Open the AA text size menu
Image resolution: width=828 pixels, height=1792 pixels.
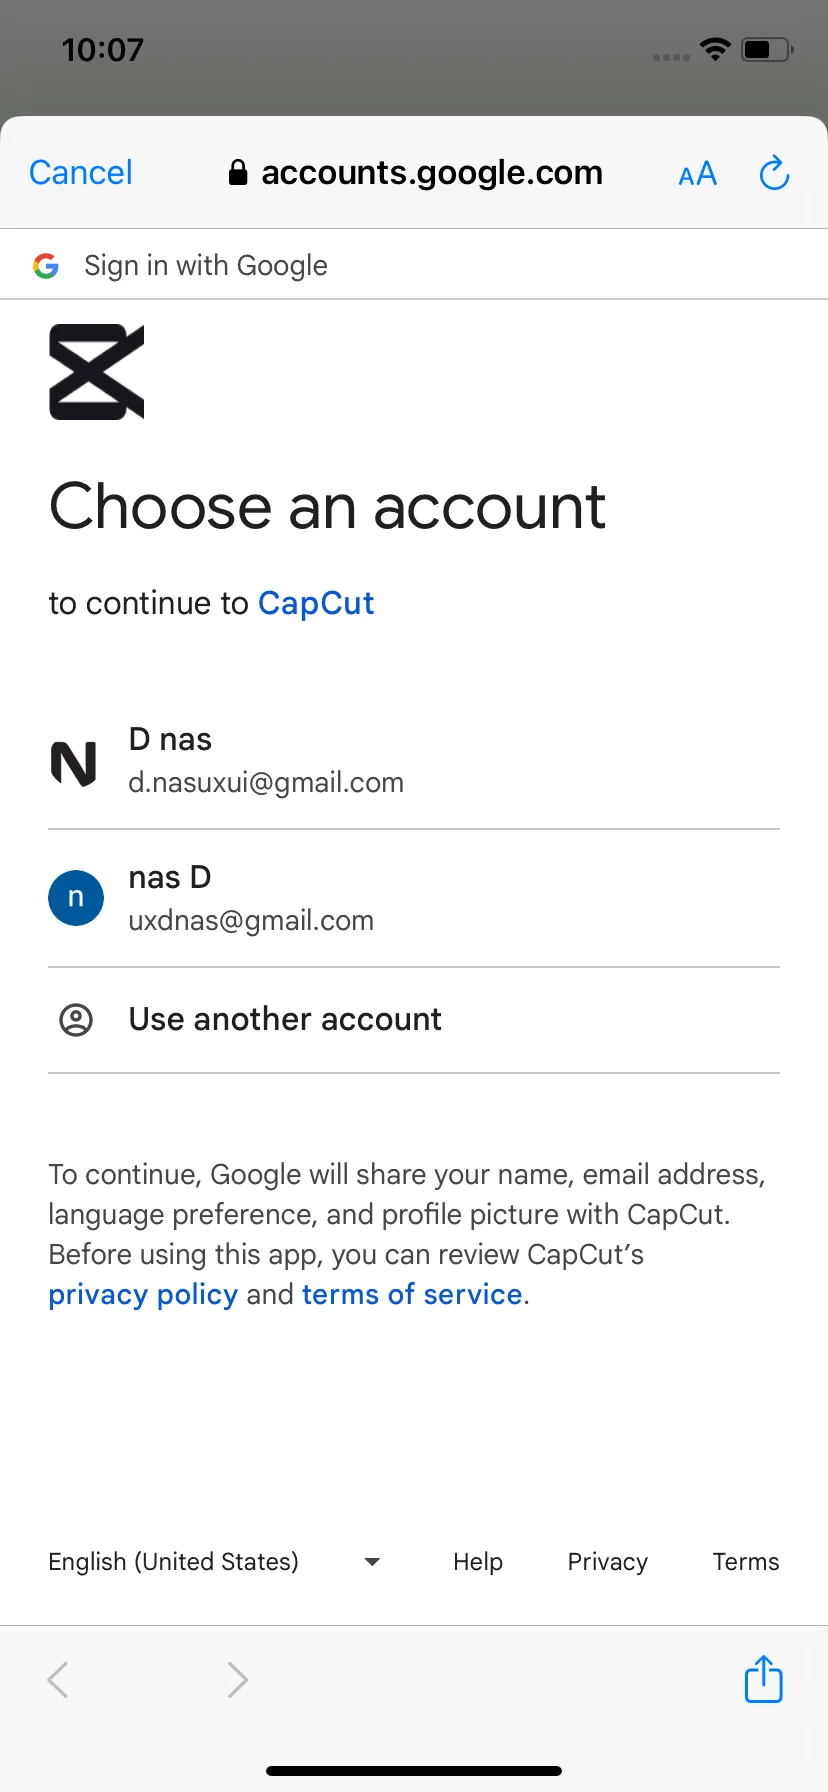pos(697,174)
